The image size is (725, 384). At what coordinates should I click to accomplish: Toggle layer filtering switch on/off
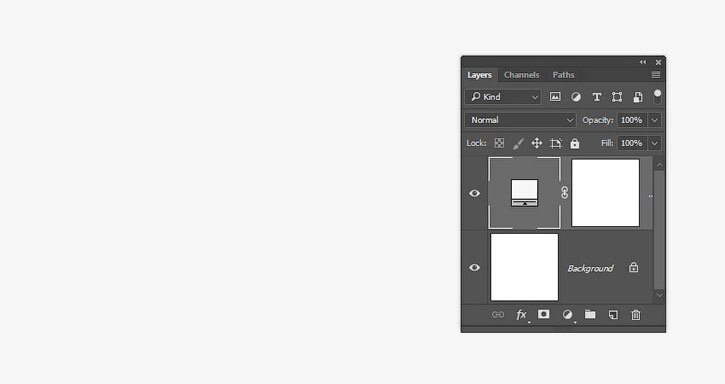point(657,96)
